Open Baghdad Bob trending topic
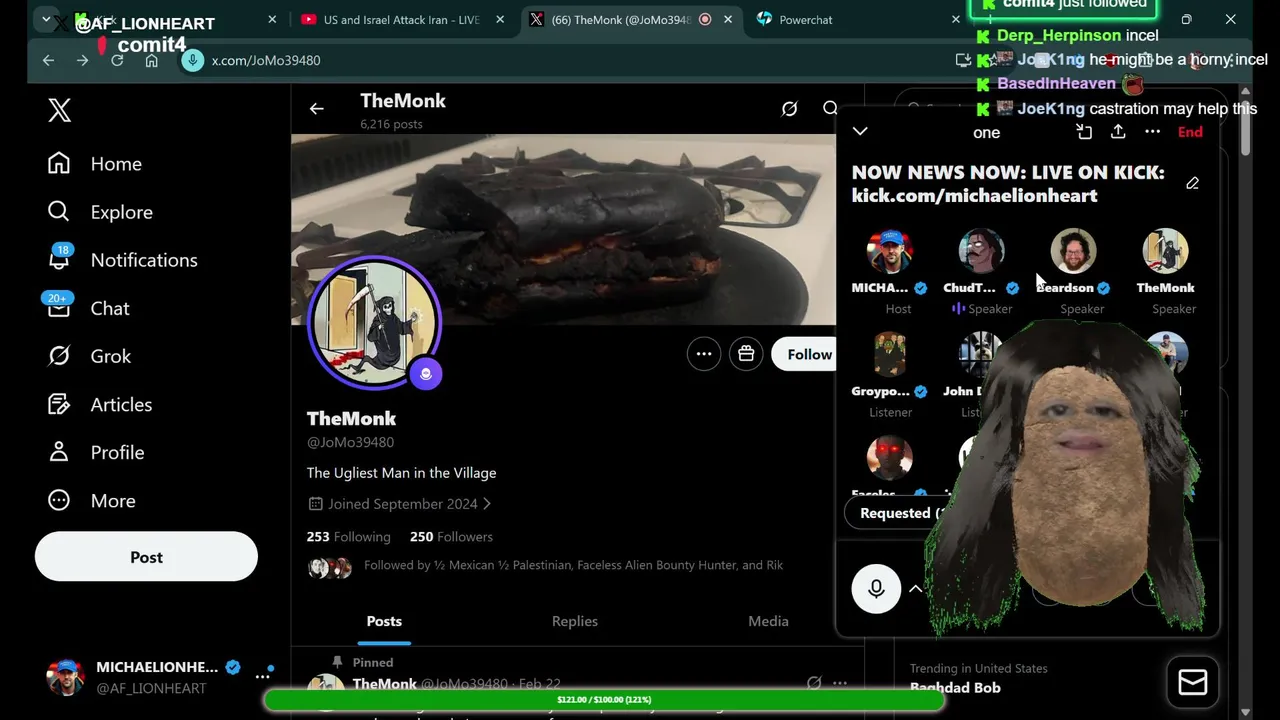 pyautogui.click(x=955, y=688)
